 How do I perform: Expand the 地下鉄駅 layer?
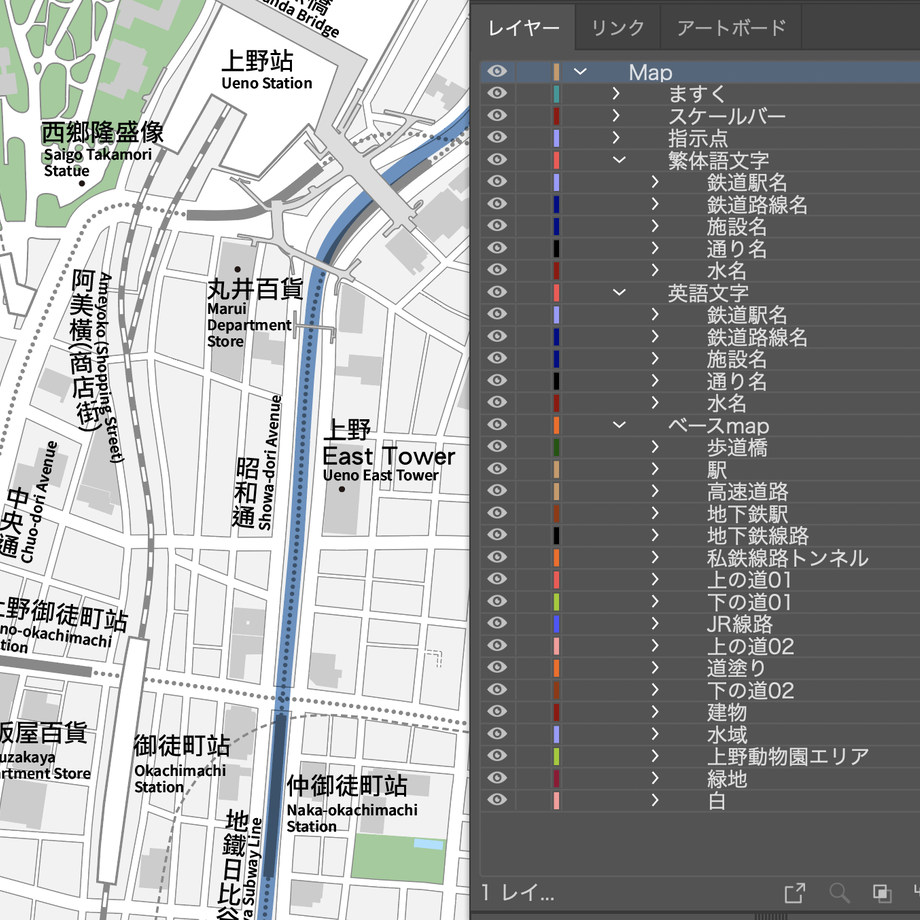point(655,513)
